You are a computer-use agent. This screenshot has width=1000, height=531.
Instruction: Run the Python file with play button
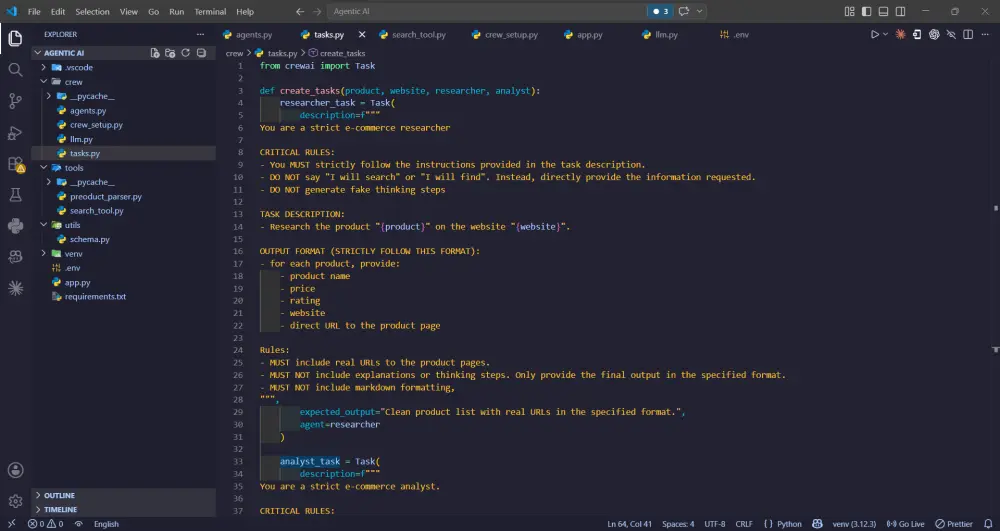click(875, 34)
